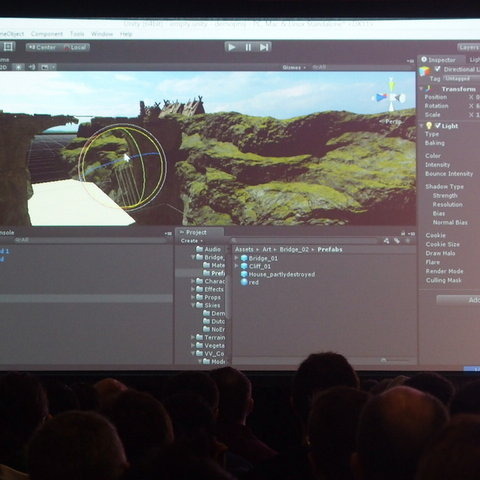Open the Window menu
Screen dimensions: 480x480
[x=102, y=34]
